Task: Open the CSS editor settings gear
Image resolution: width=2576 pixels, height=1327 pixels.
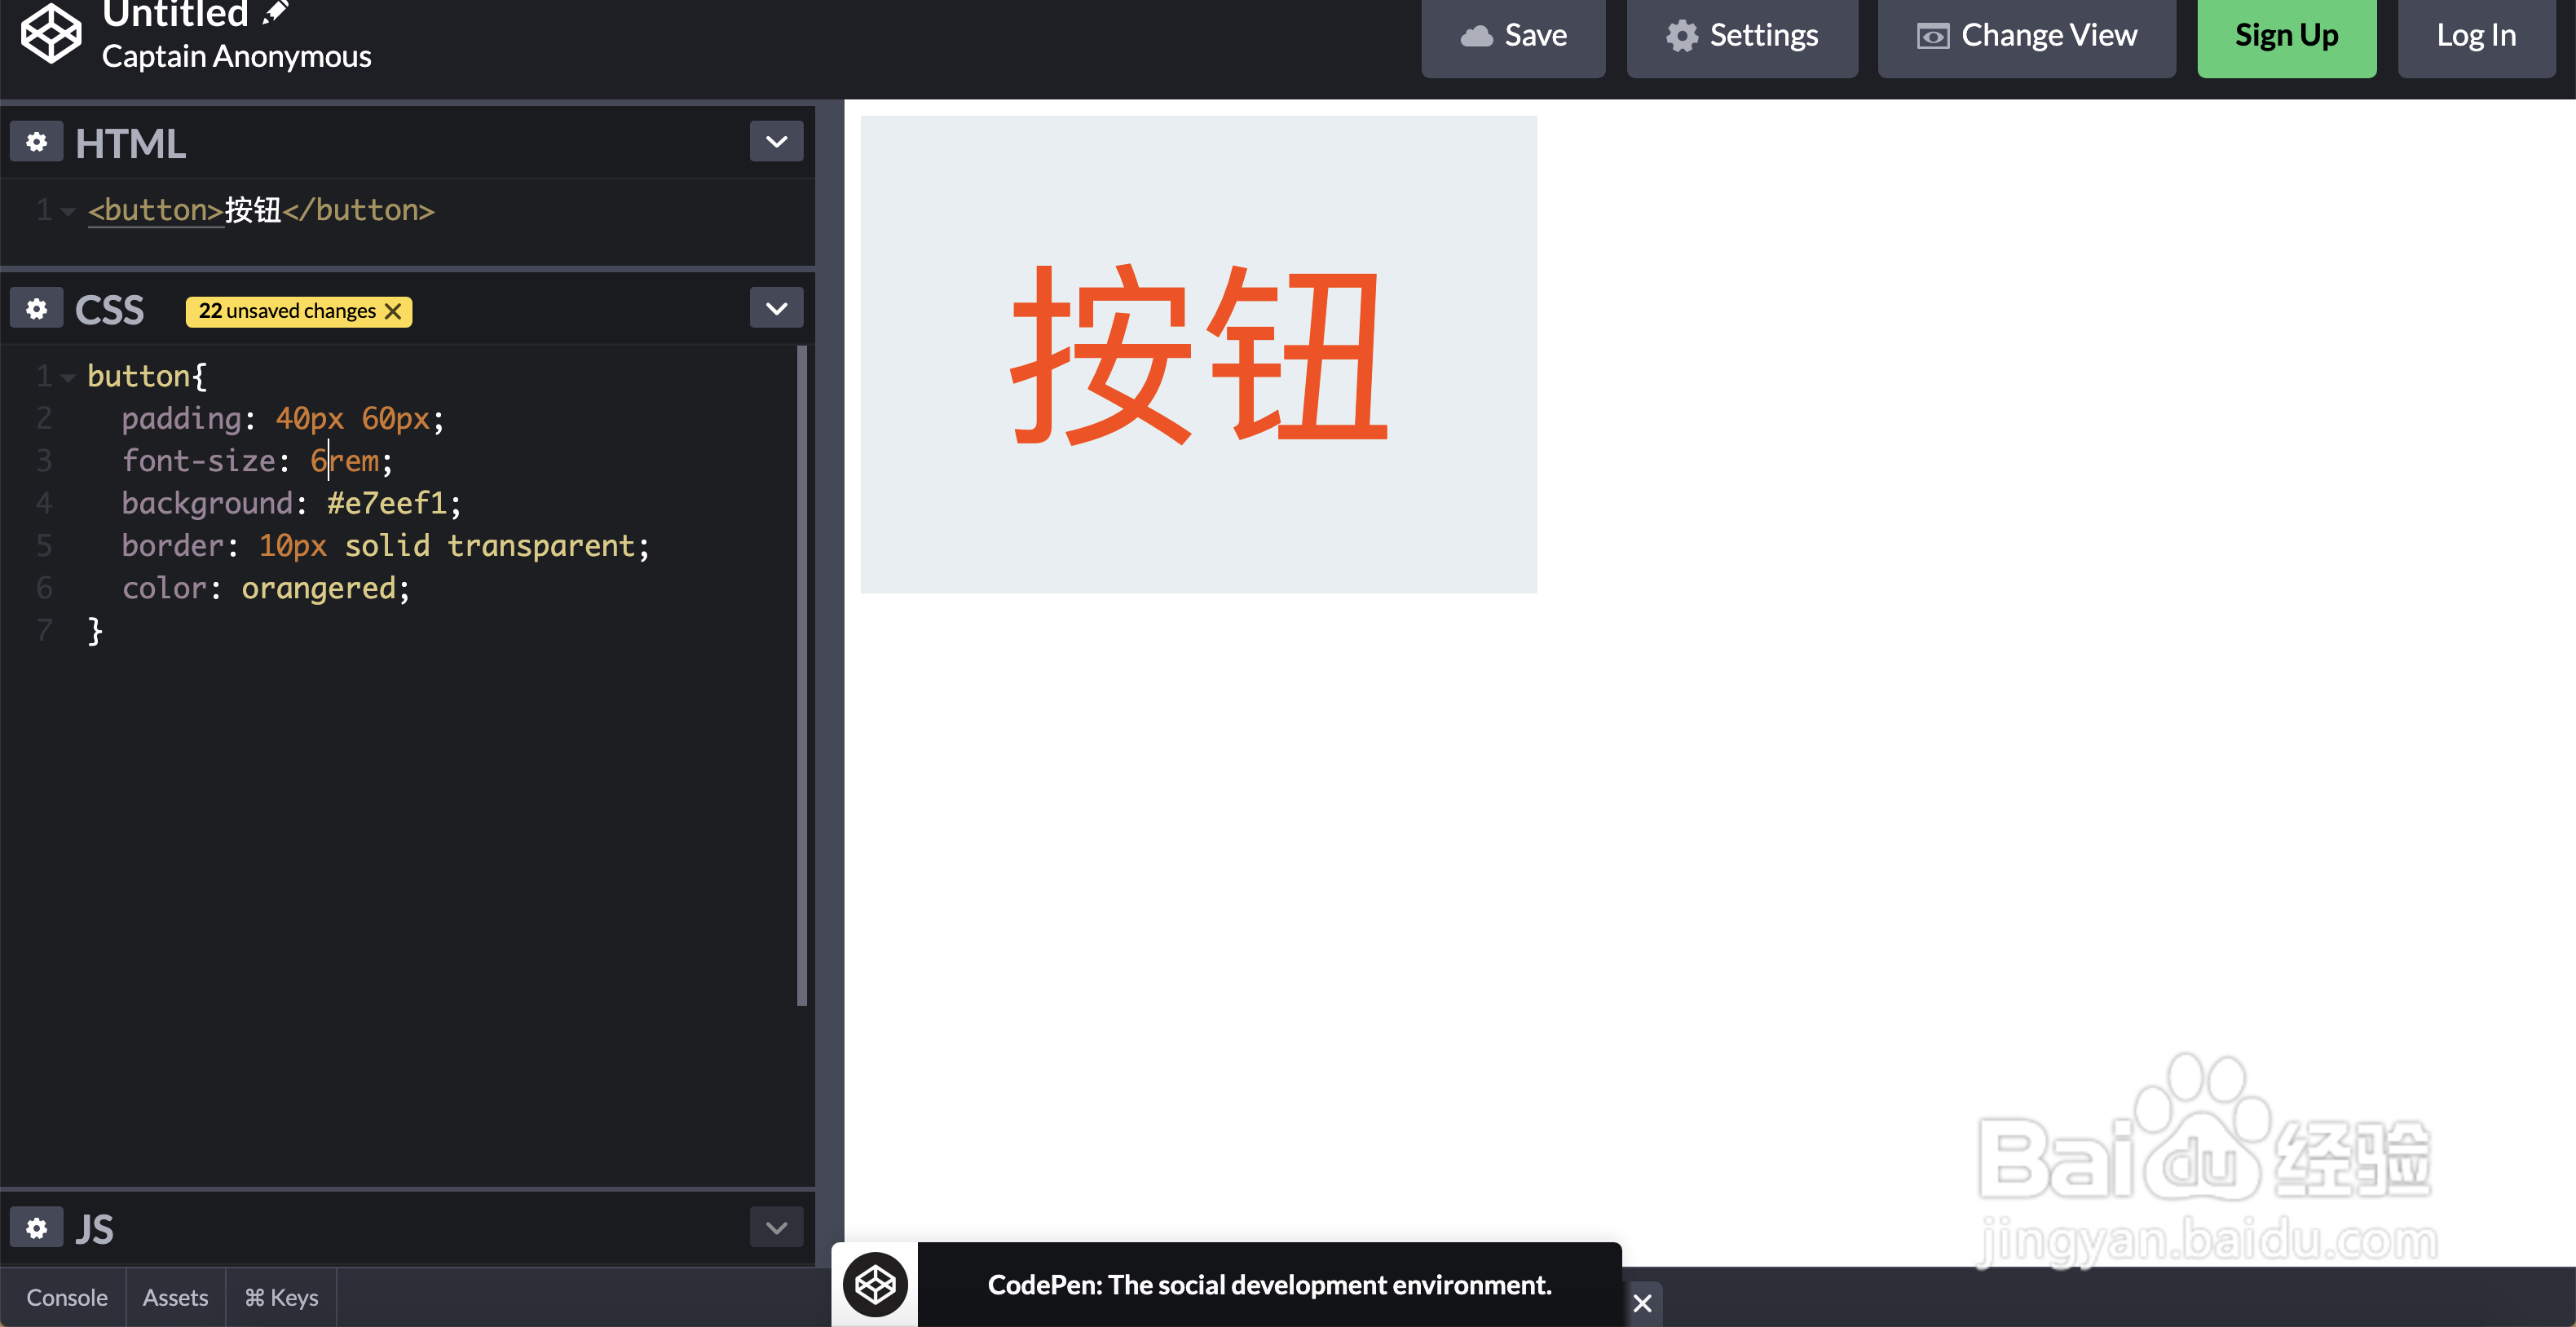Action: click(x=36, y=307)
